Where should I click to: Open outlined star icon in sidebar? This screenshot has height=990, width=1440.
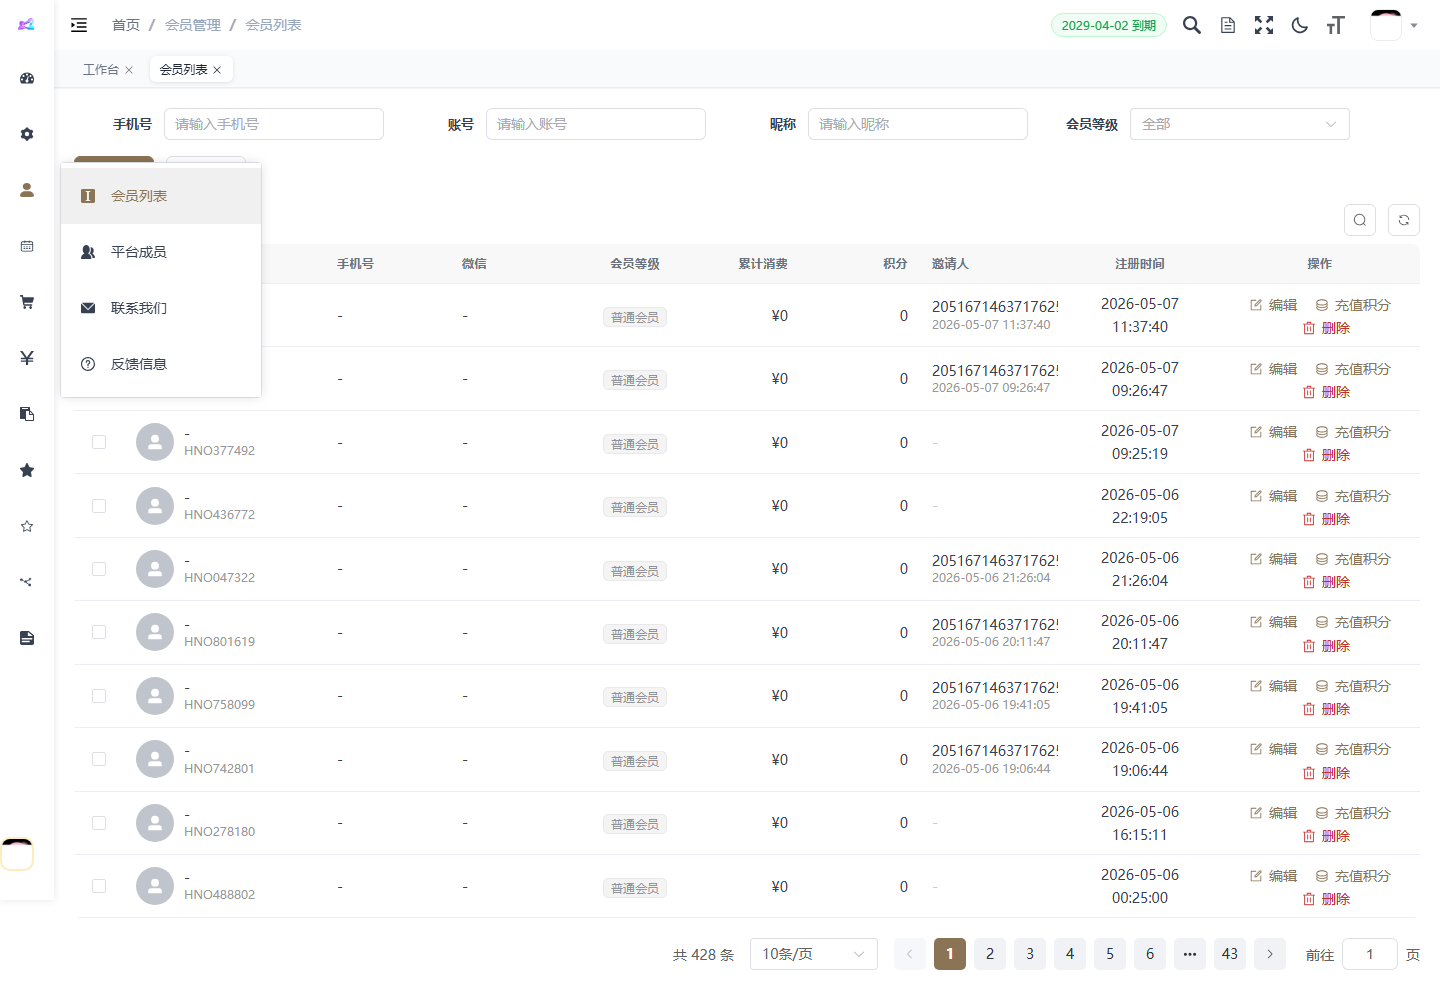pos(27,526)
